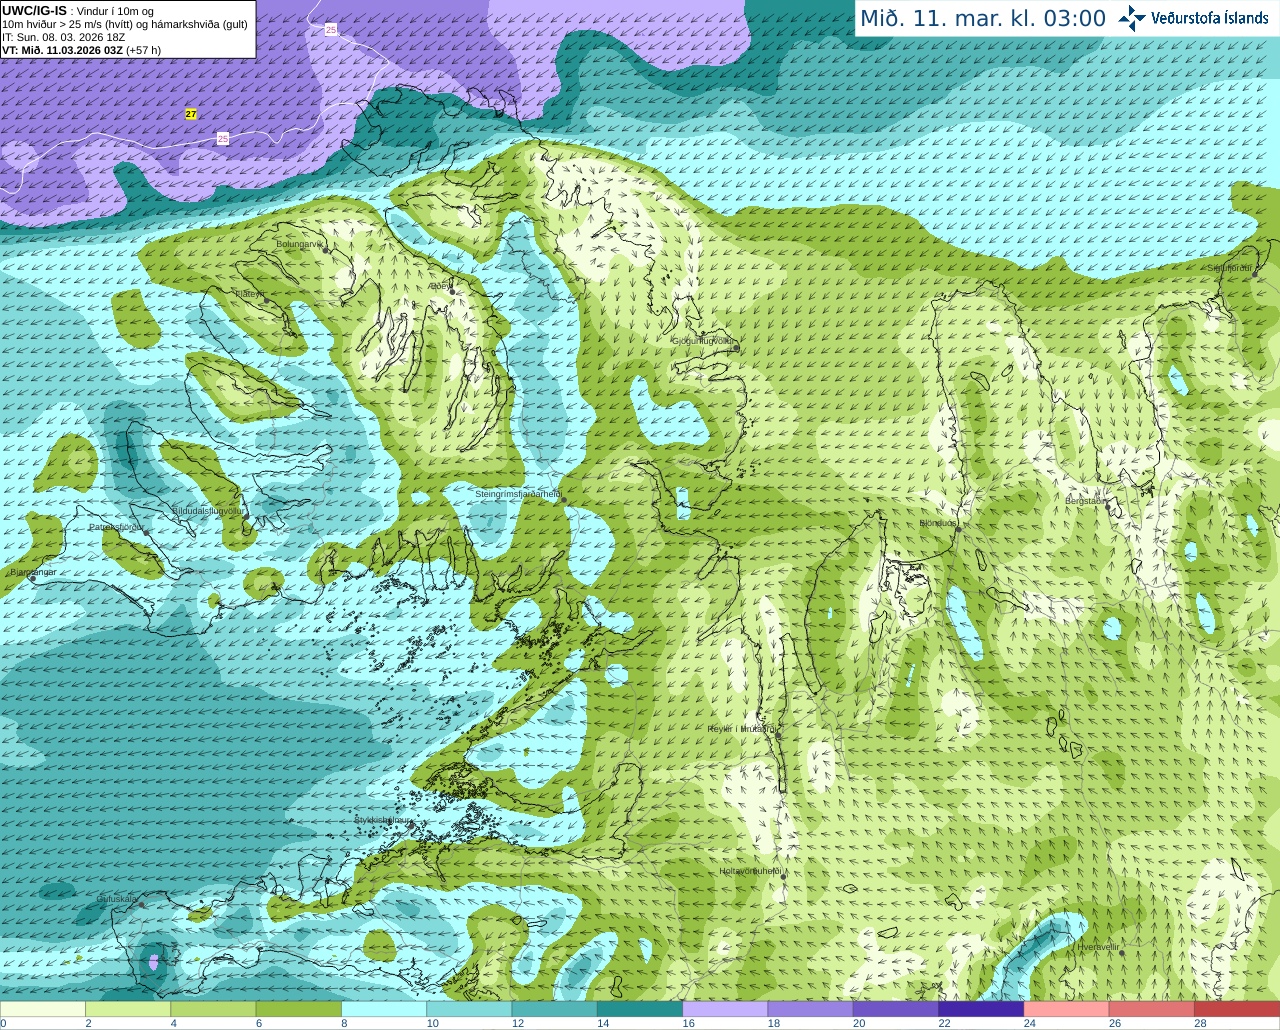Select the Bolungarvík station label
The width and height of the screenshot is (1280, 1030).
pos(299,244)
